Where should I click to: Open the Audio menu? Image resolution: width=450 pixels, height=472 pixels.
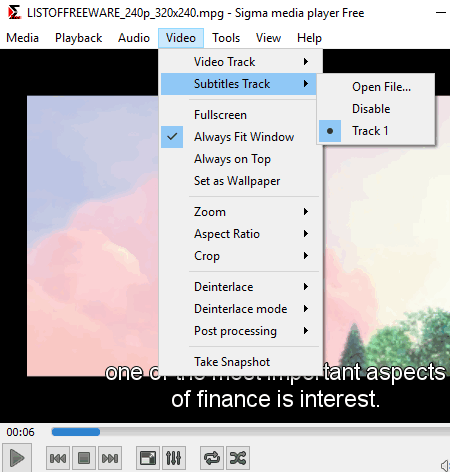(x=134, y=38)
